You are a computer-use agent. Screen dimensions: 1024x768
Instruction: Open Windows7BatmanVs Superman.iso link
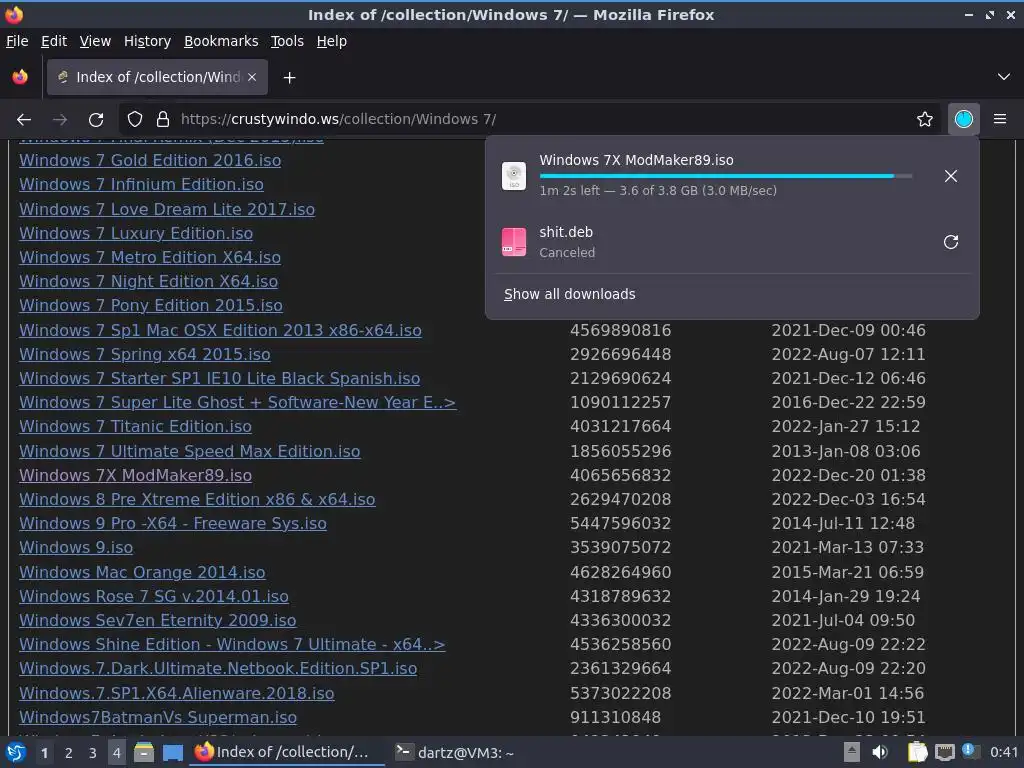[x=158, y=718]
